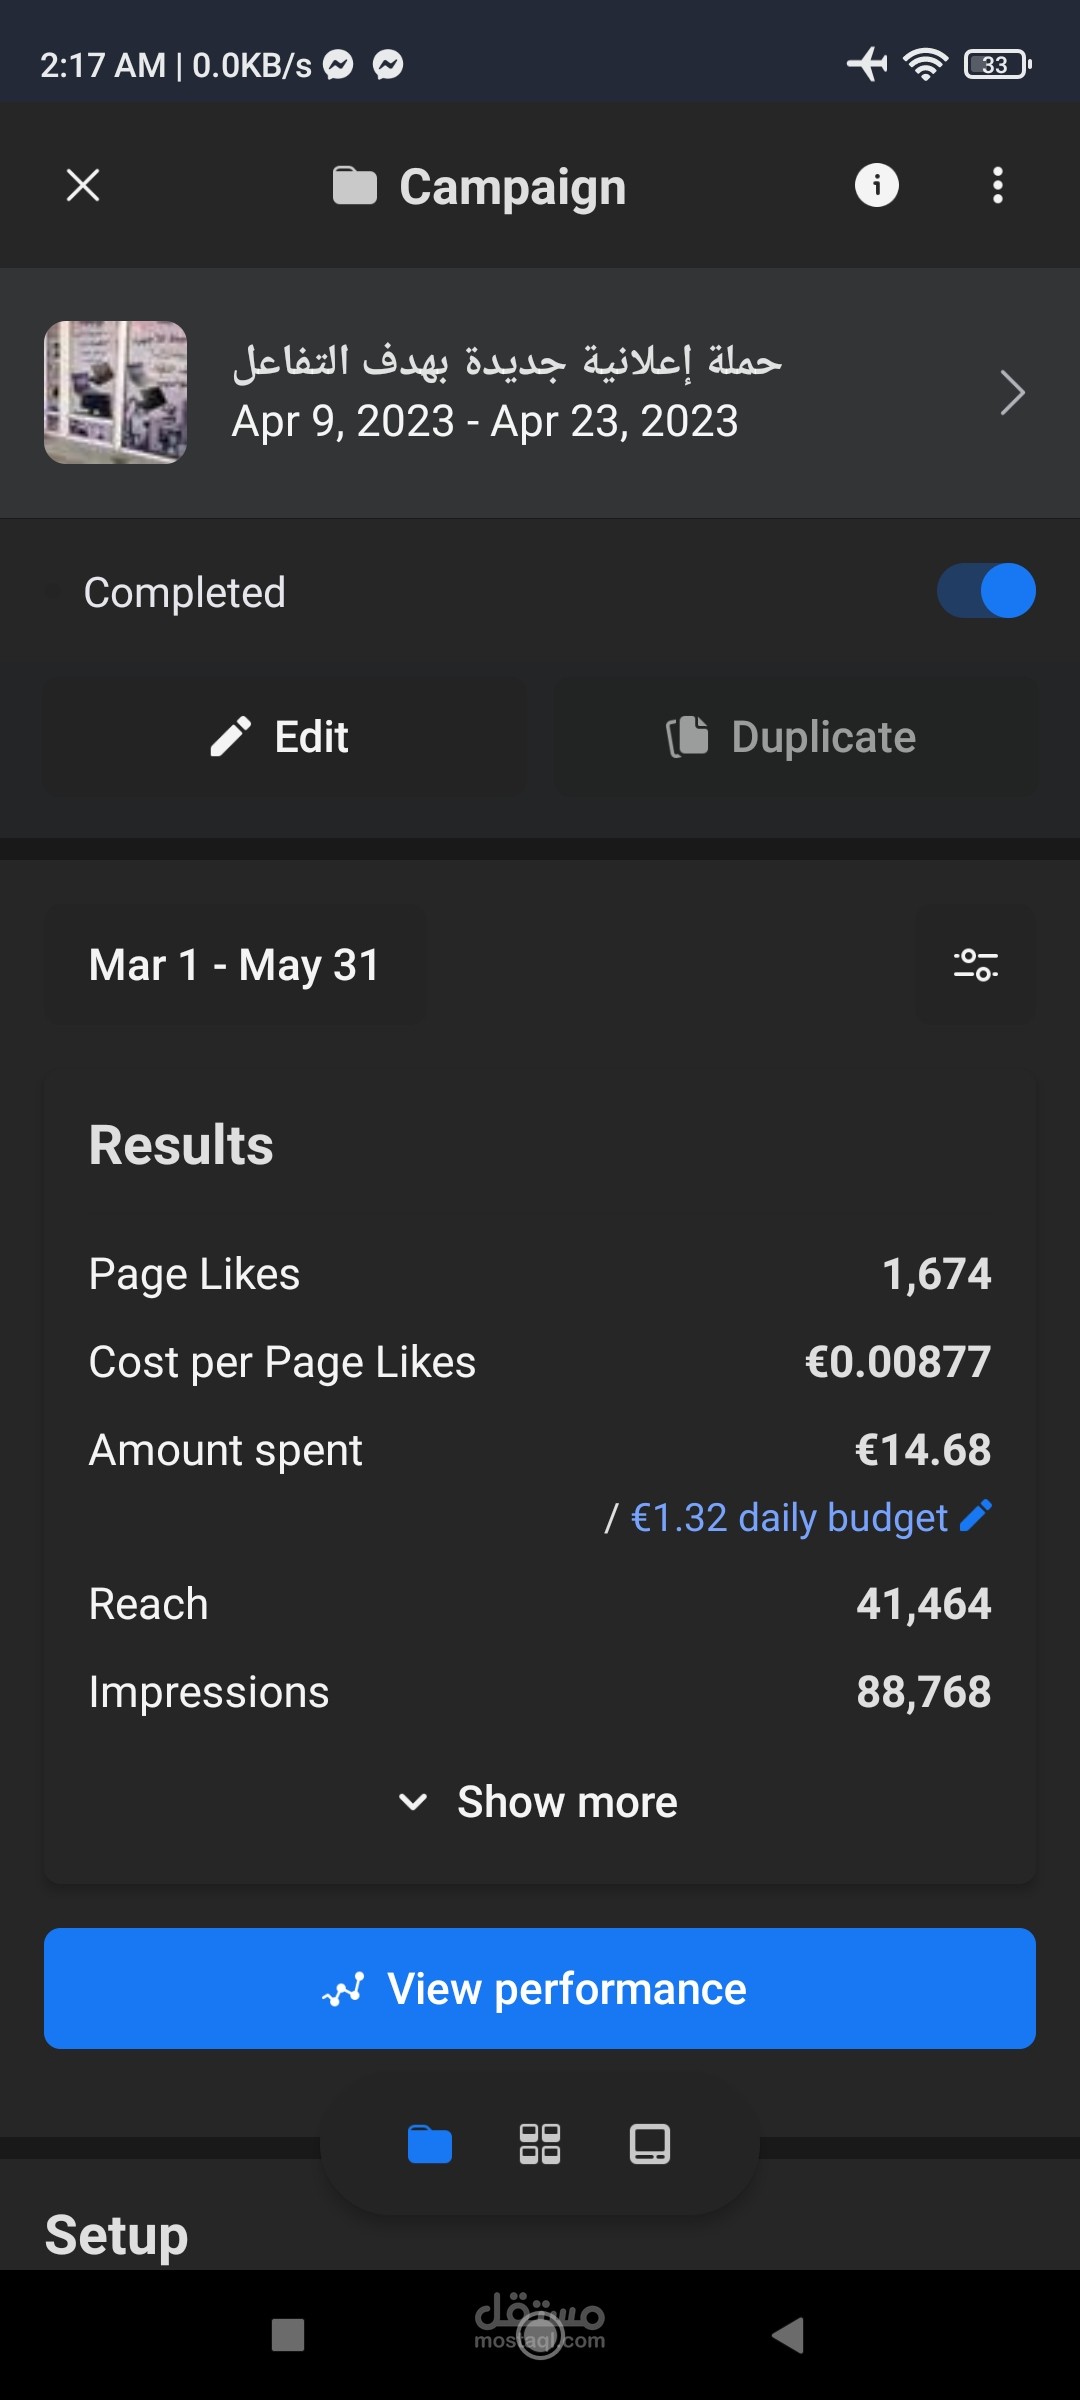Tap the pencil icon beside daily budget

[976, 1516]
